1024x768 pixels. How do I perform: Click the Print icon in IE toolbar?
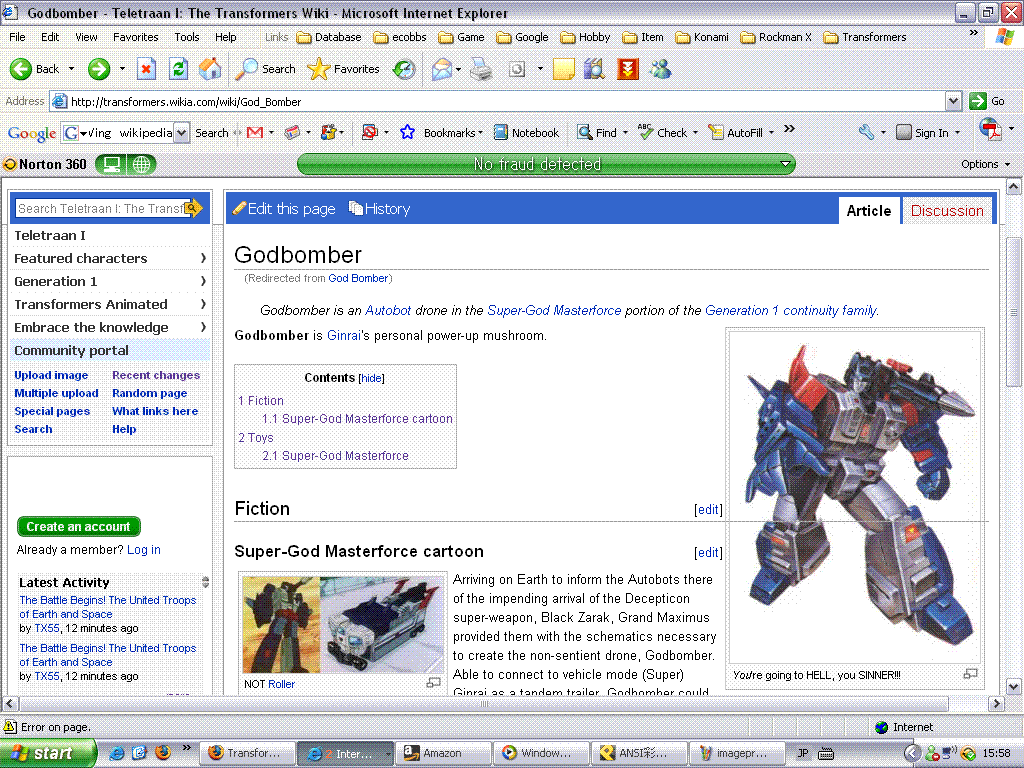point(481,69)
